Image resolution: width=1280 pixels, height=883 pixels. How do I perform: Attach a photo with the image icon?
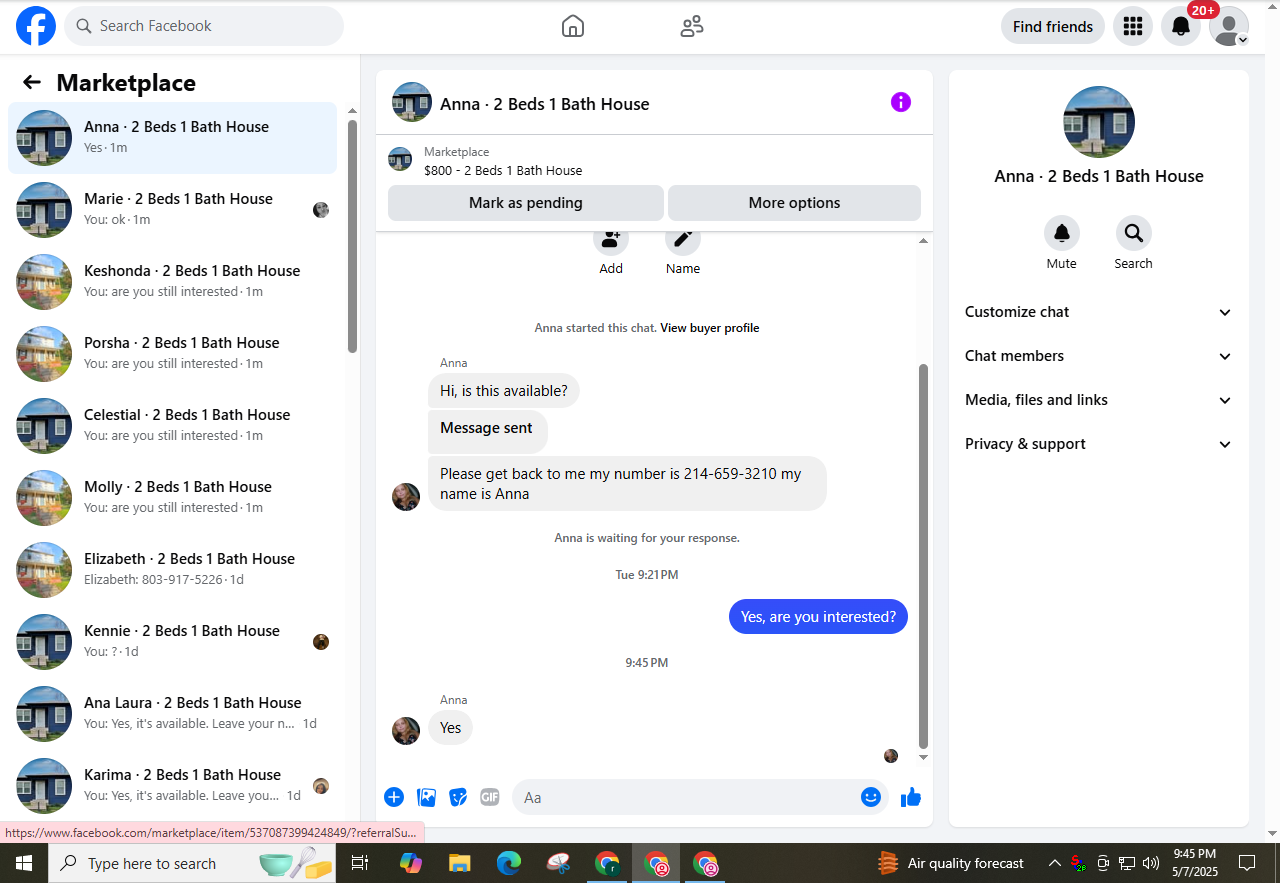[427, 797]
